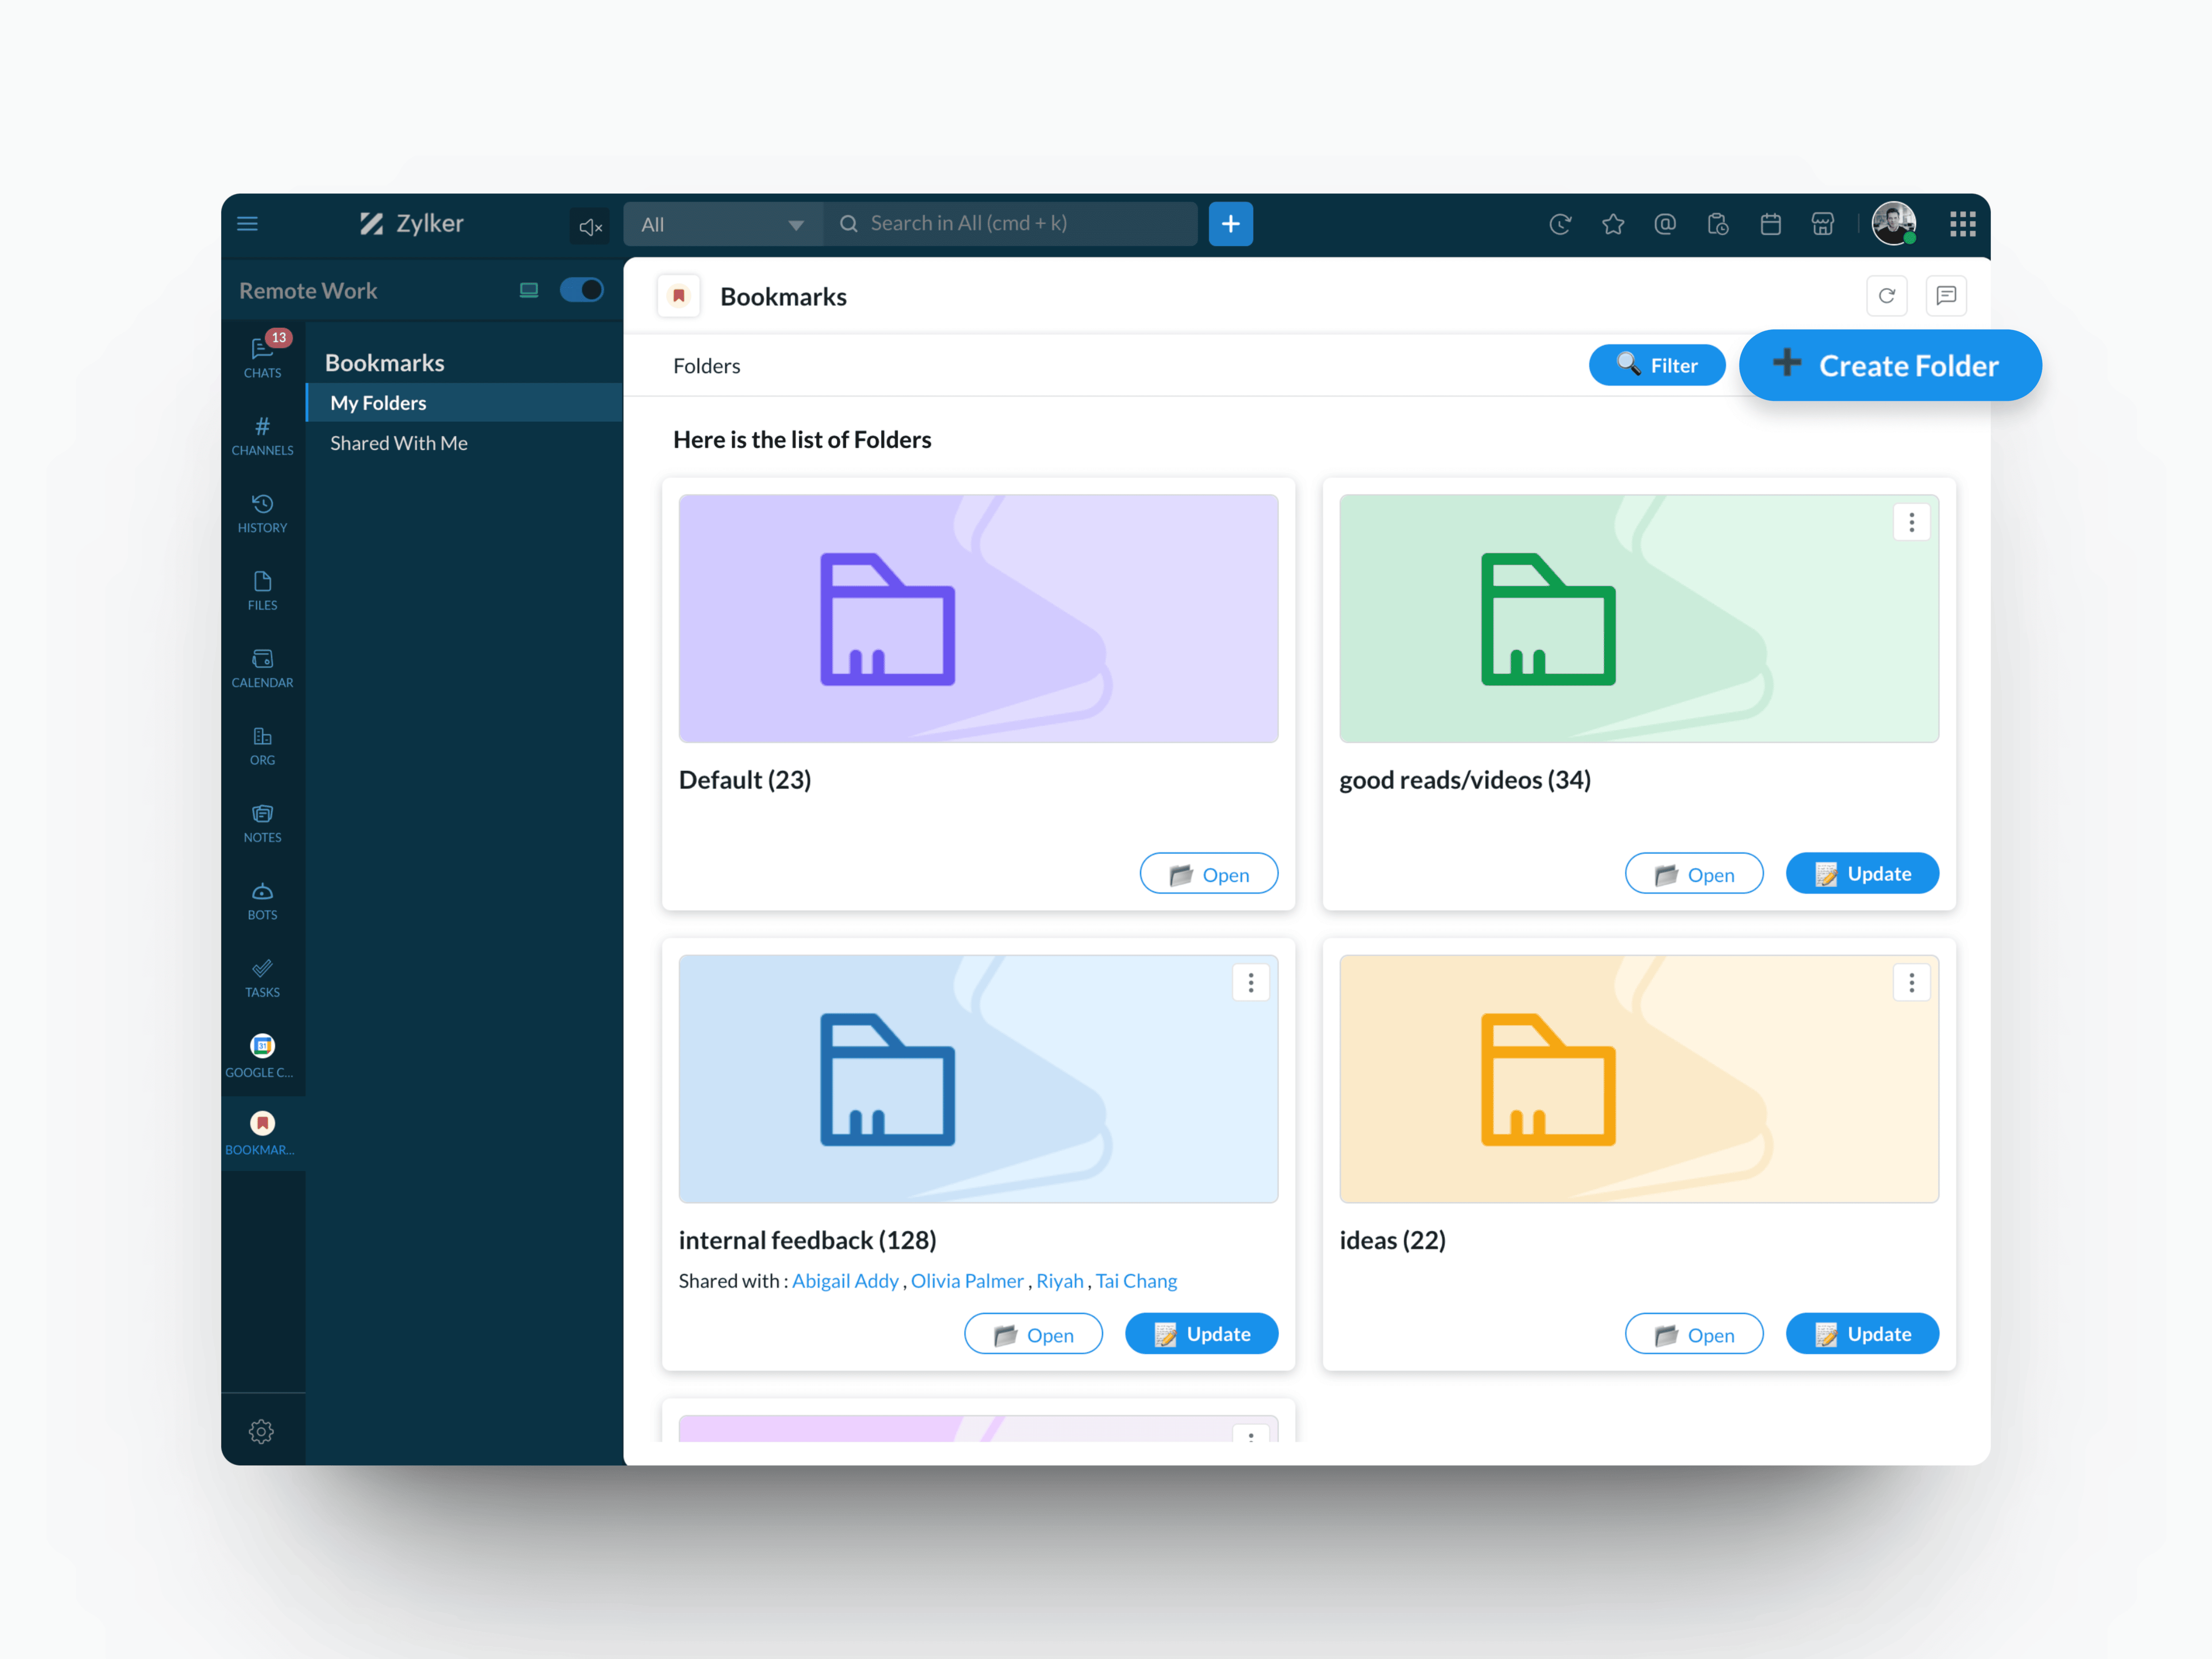Open the hamburger menu icon
This screenshot has width=2212, height=1659.
coord(247,224)
